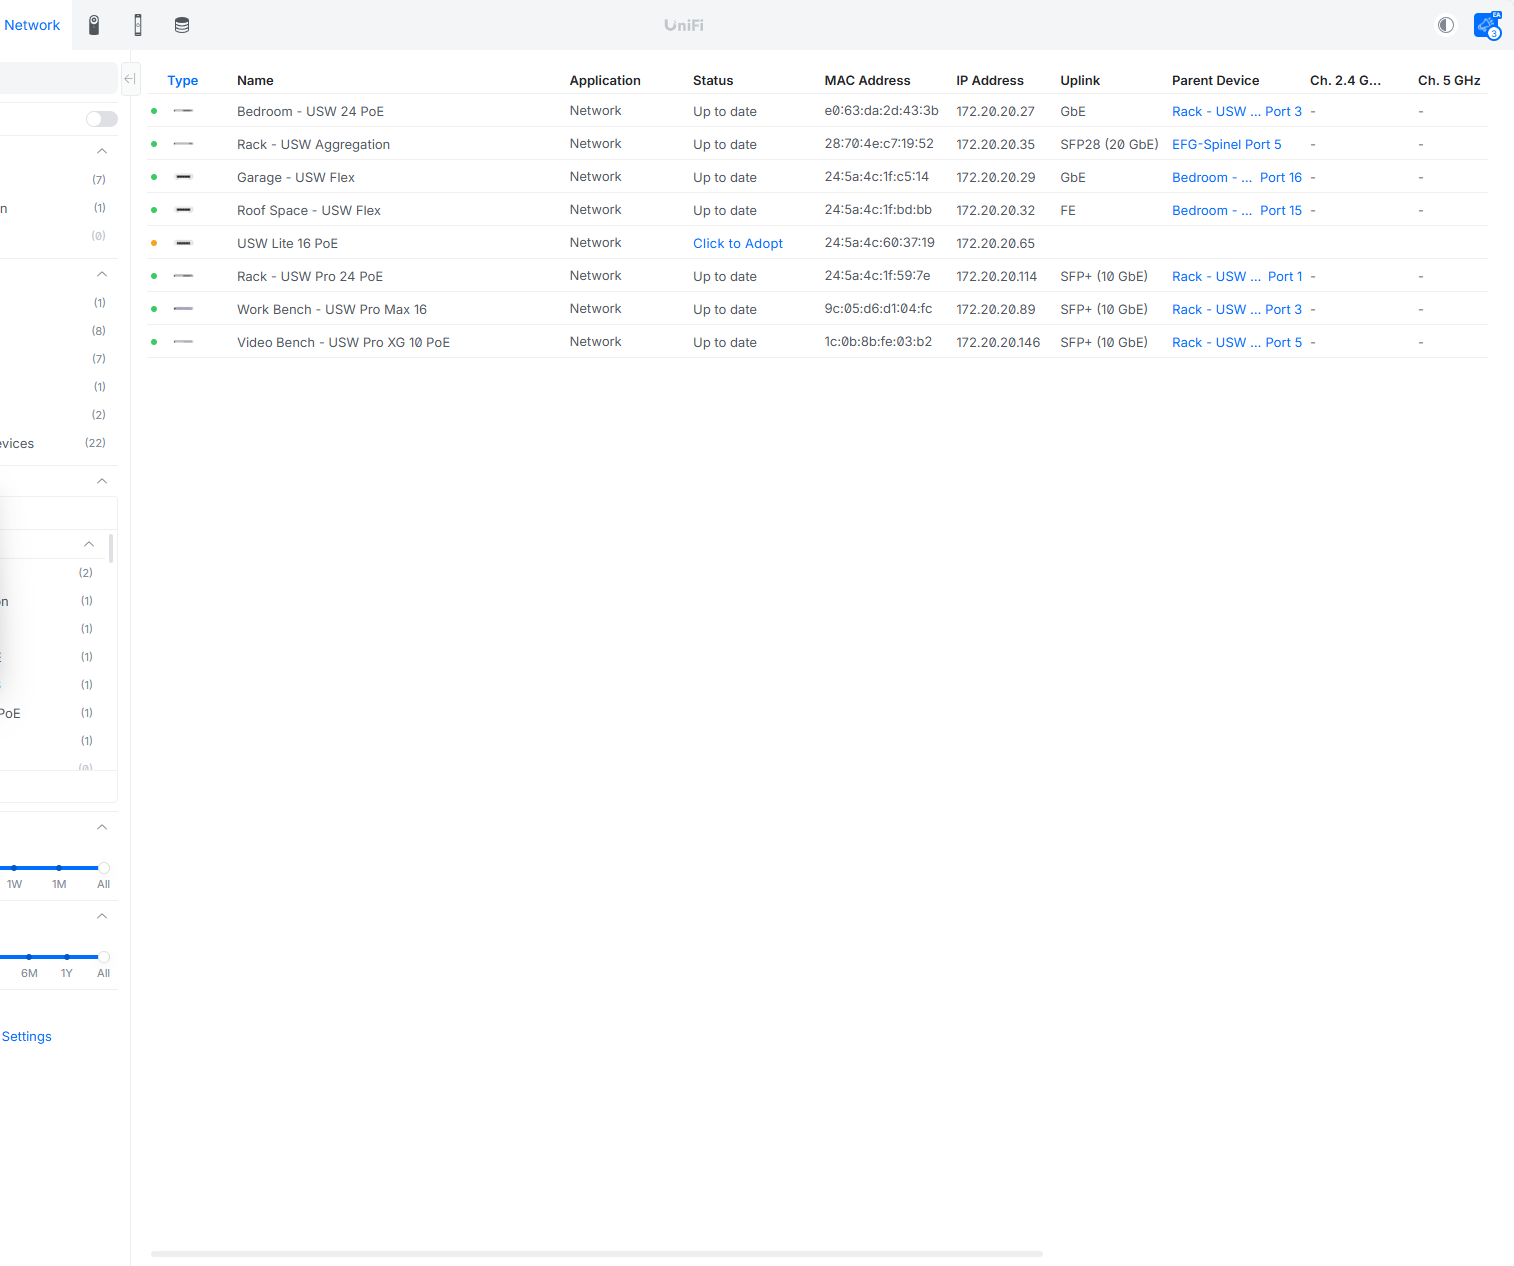Select the Rack - USW Aggregation device name
Image resolution: width=1514 pixels, height=1266 pixels.
(313, 144)
